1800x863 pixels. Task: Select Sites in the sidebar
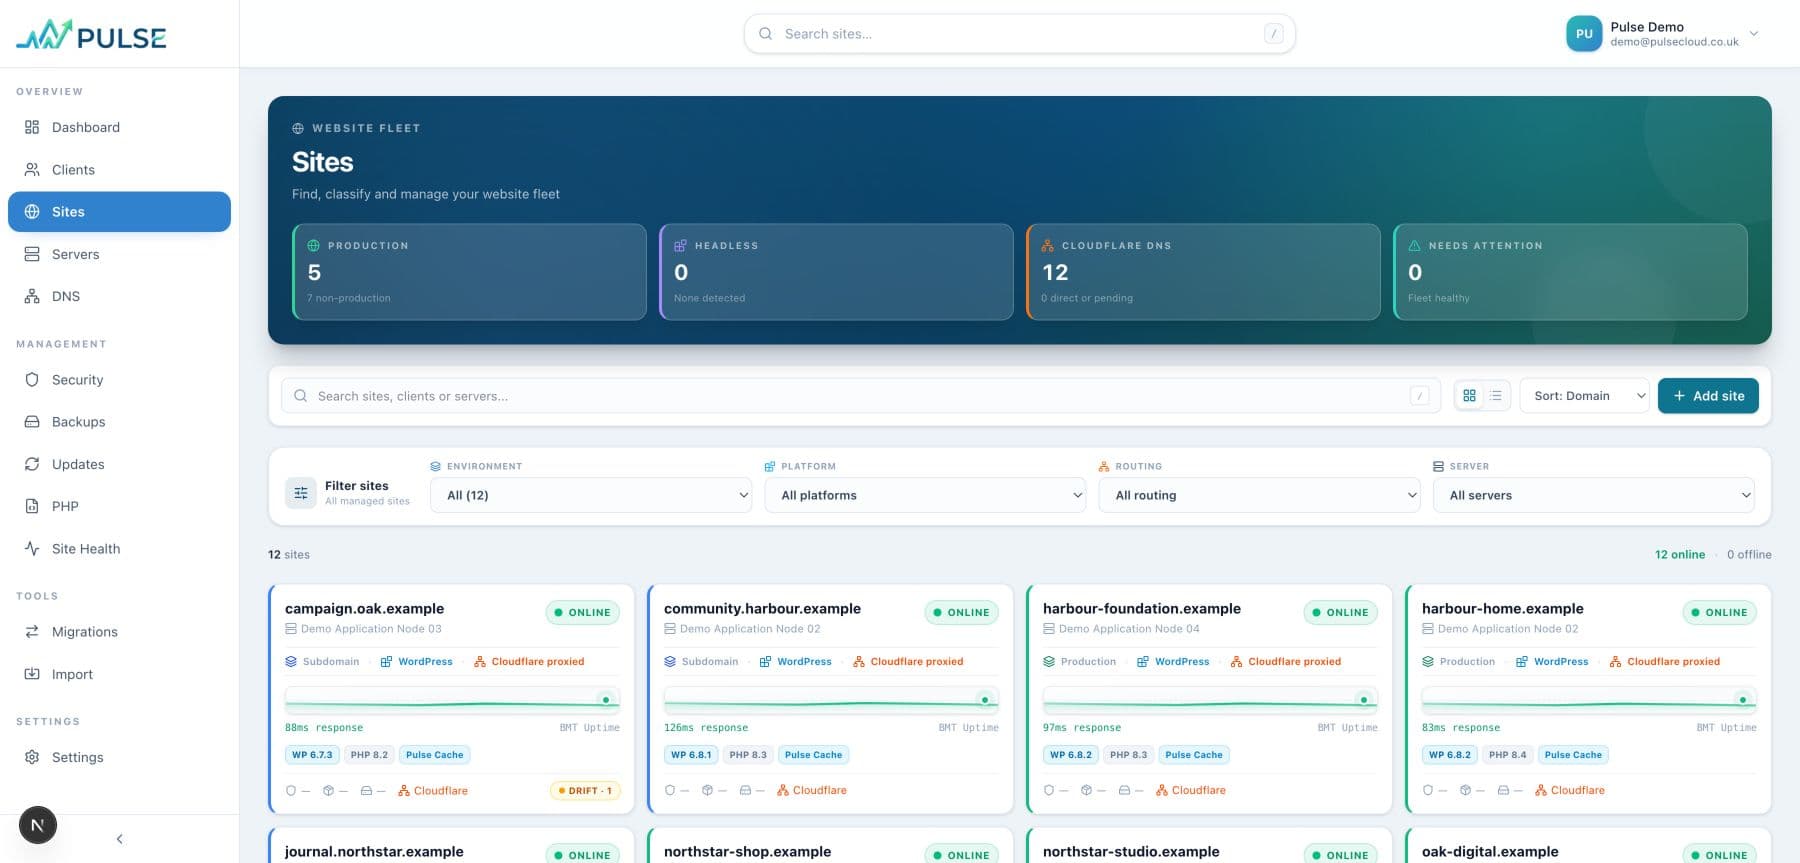[119, 212]
